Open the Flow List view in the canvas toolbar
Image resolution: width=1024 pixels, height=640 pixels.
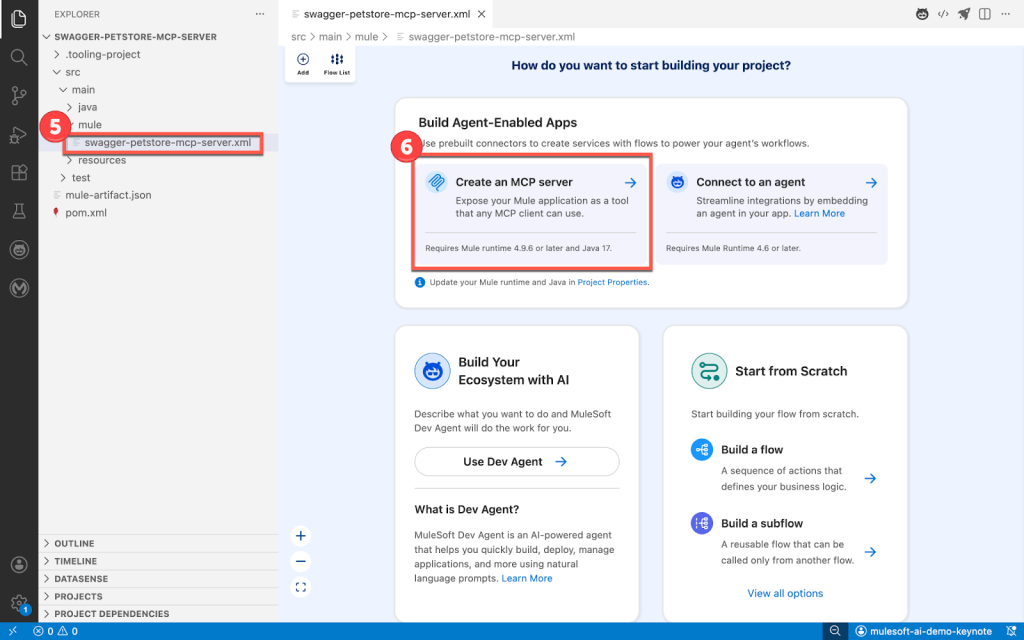click(x=337, y=61)
